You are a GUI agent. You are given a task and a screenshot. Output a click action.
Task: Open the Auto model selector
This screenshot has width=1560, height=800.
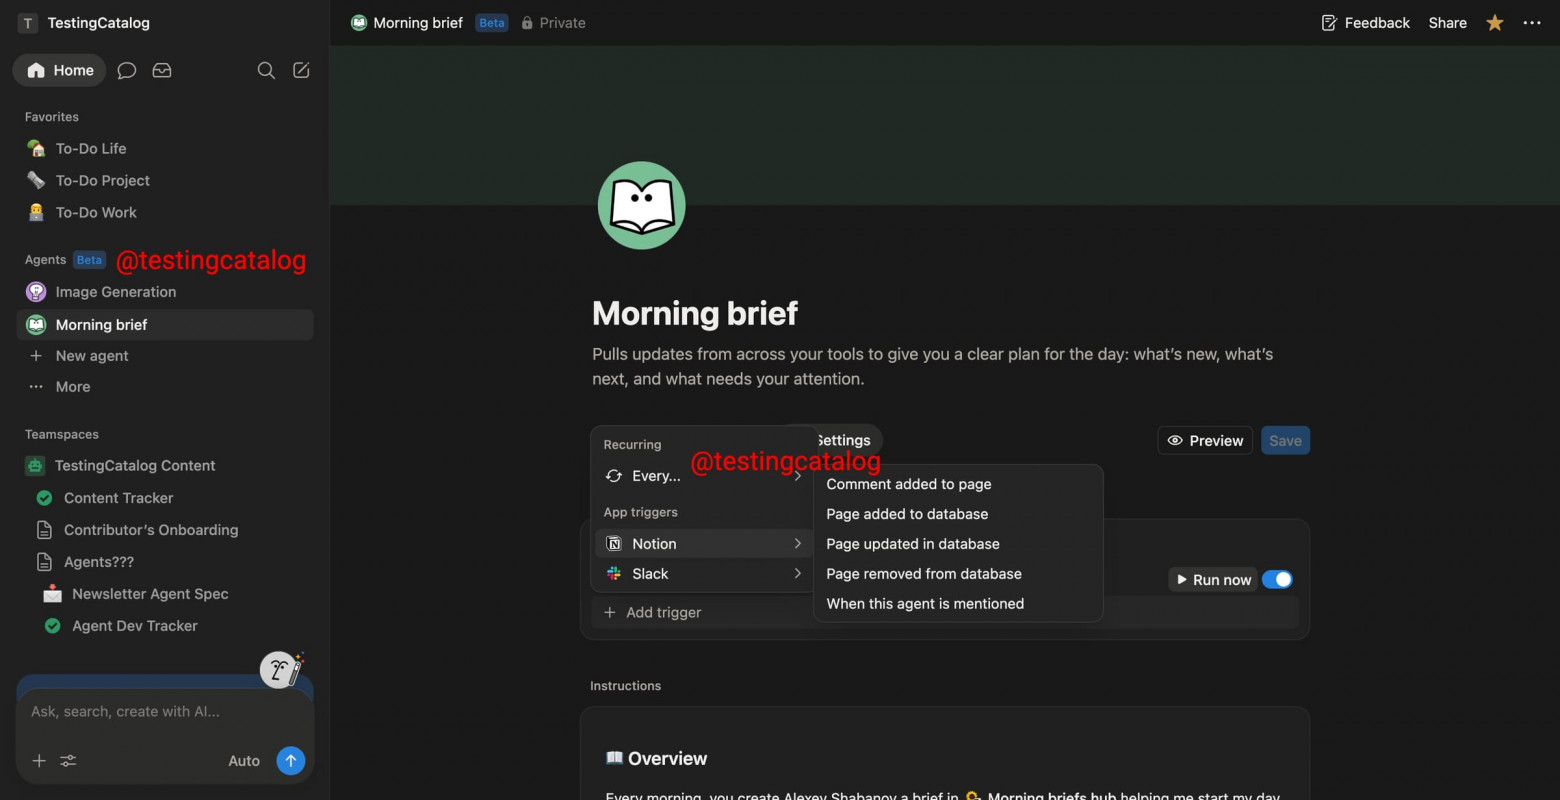(x=243, y=760)
